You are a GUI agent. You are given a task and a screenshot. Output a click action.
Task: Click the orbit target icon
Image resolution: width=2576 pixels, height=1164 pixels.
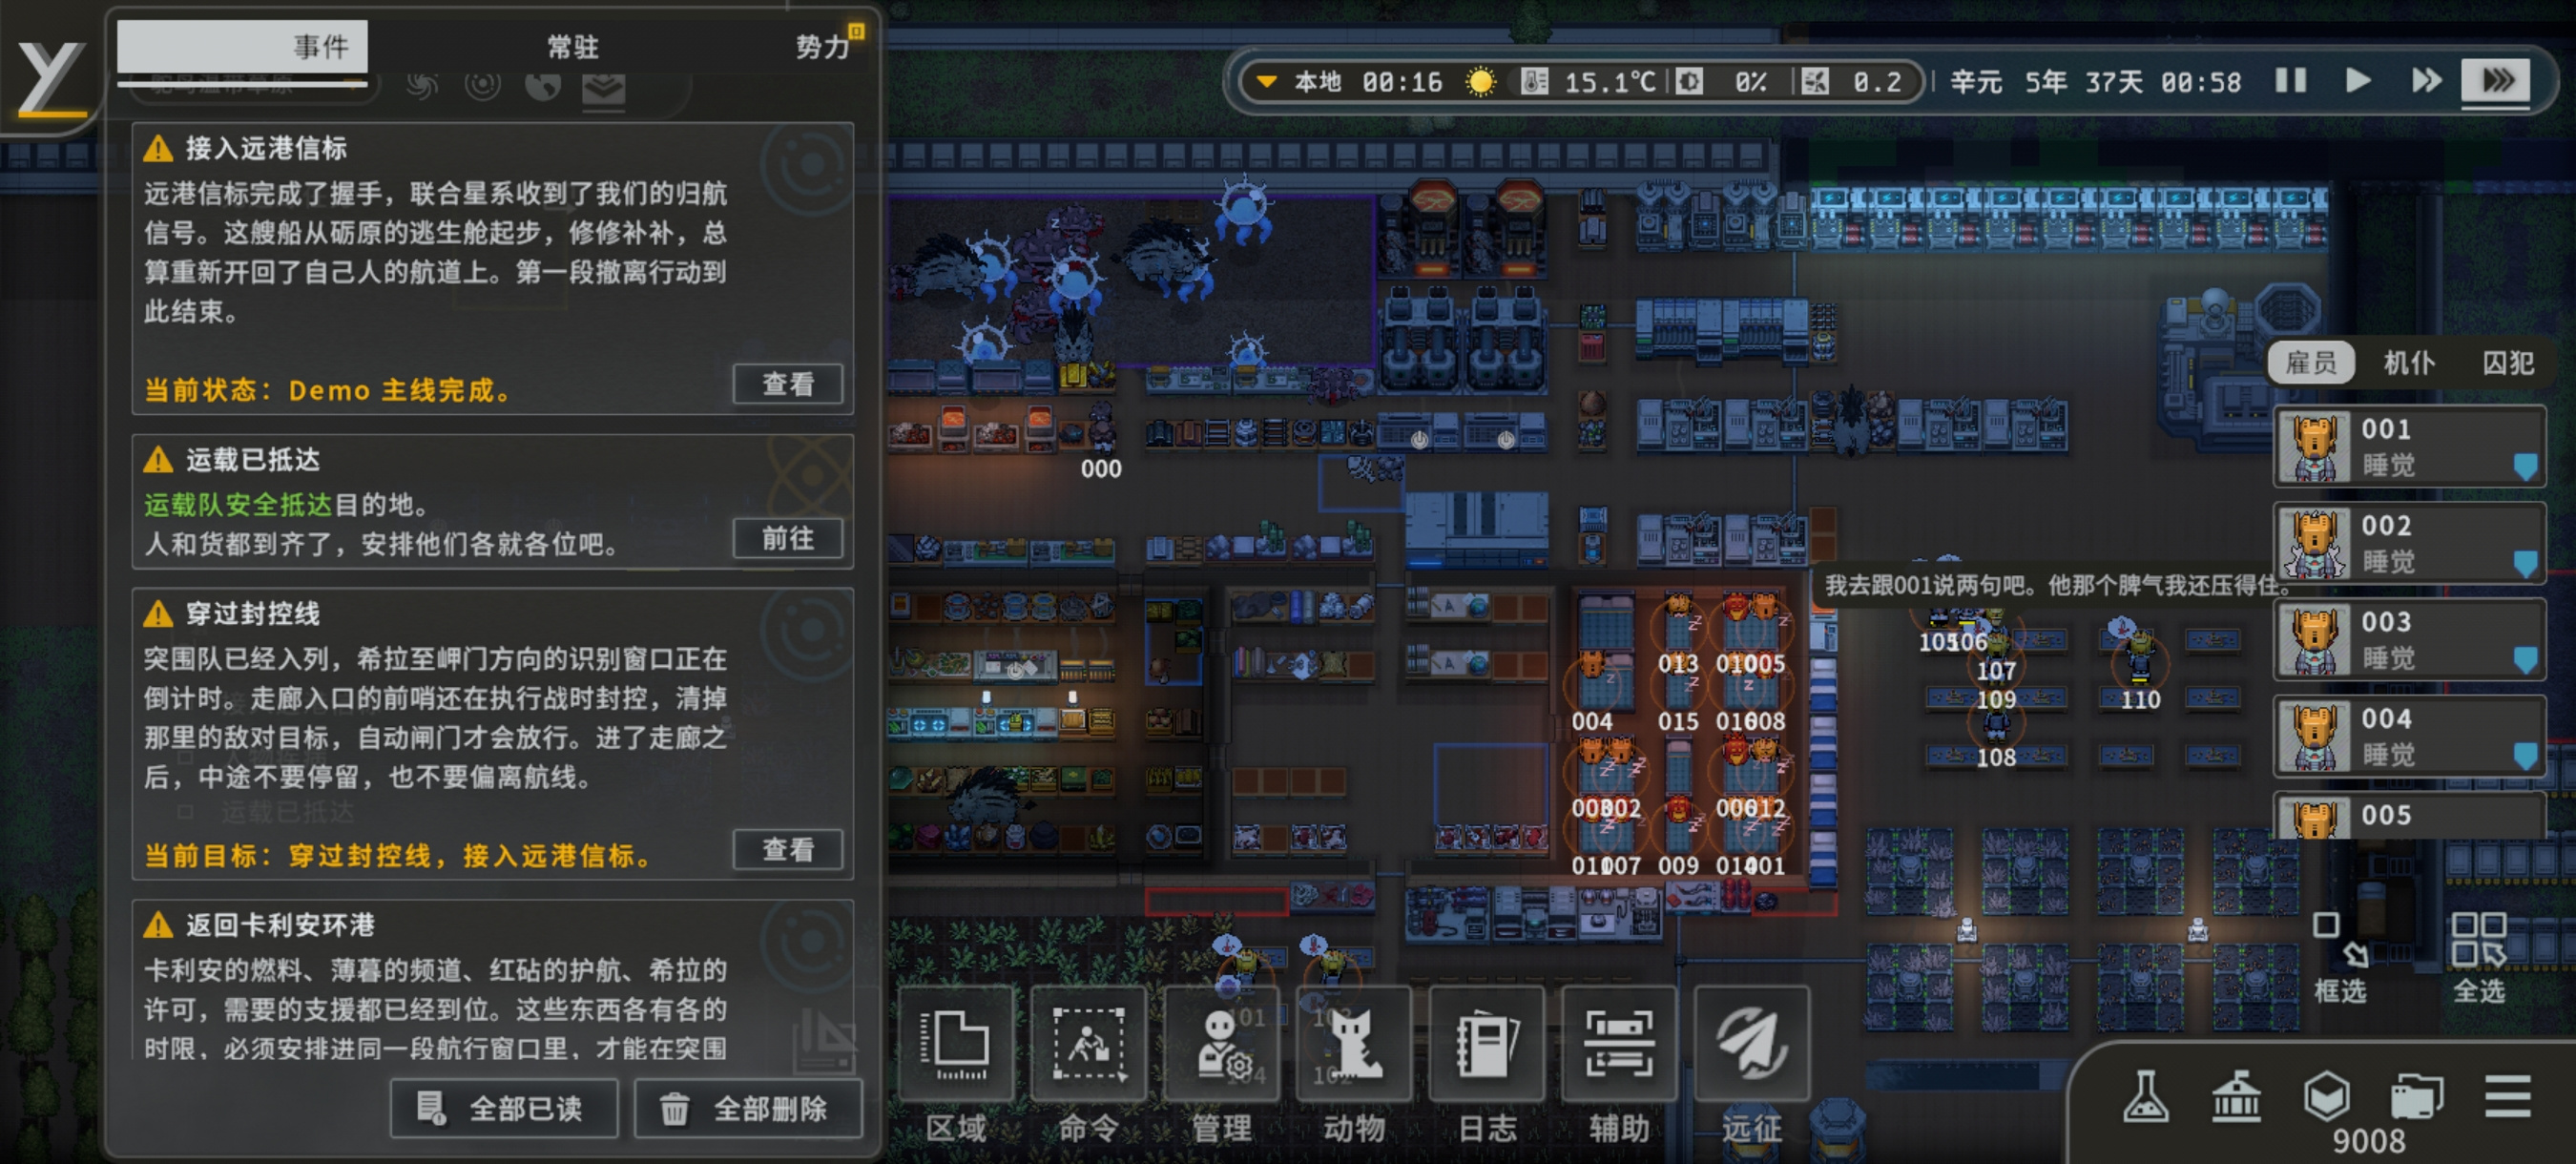pos(483,87)
